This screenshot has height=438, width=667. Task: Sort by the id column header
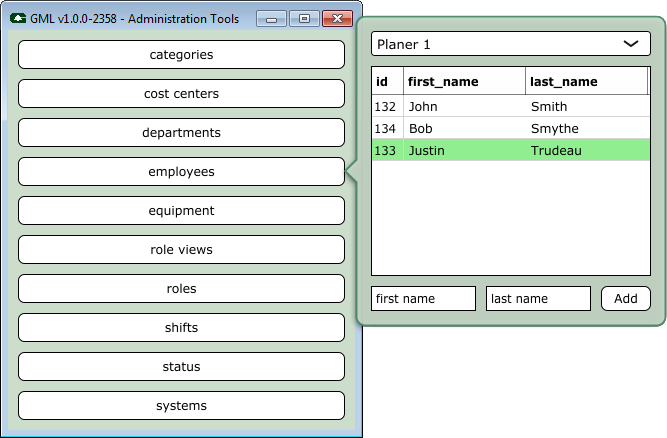387,82
